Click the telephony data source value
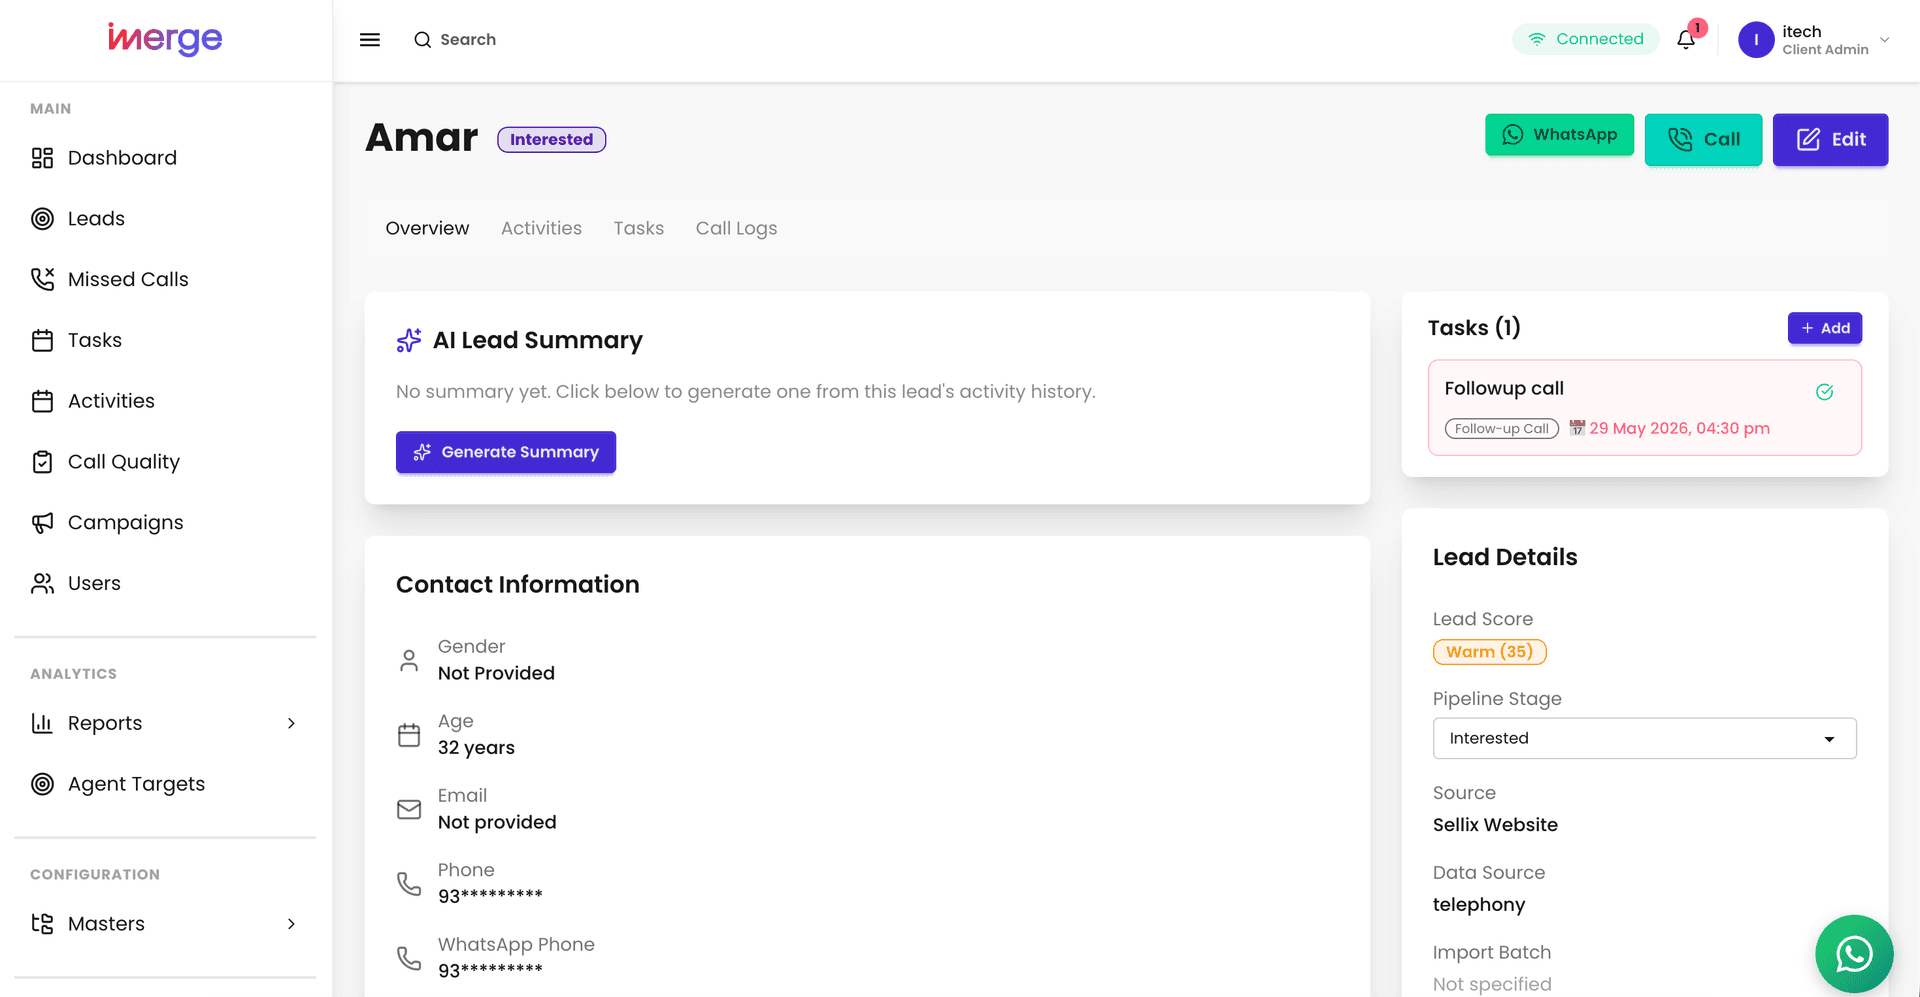 tap(1479, 905)
